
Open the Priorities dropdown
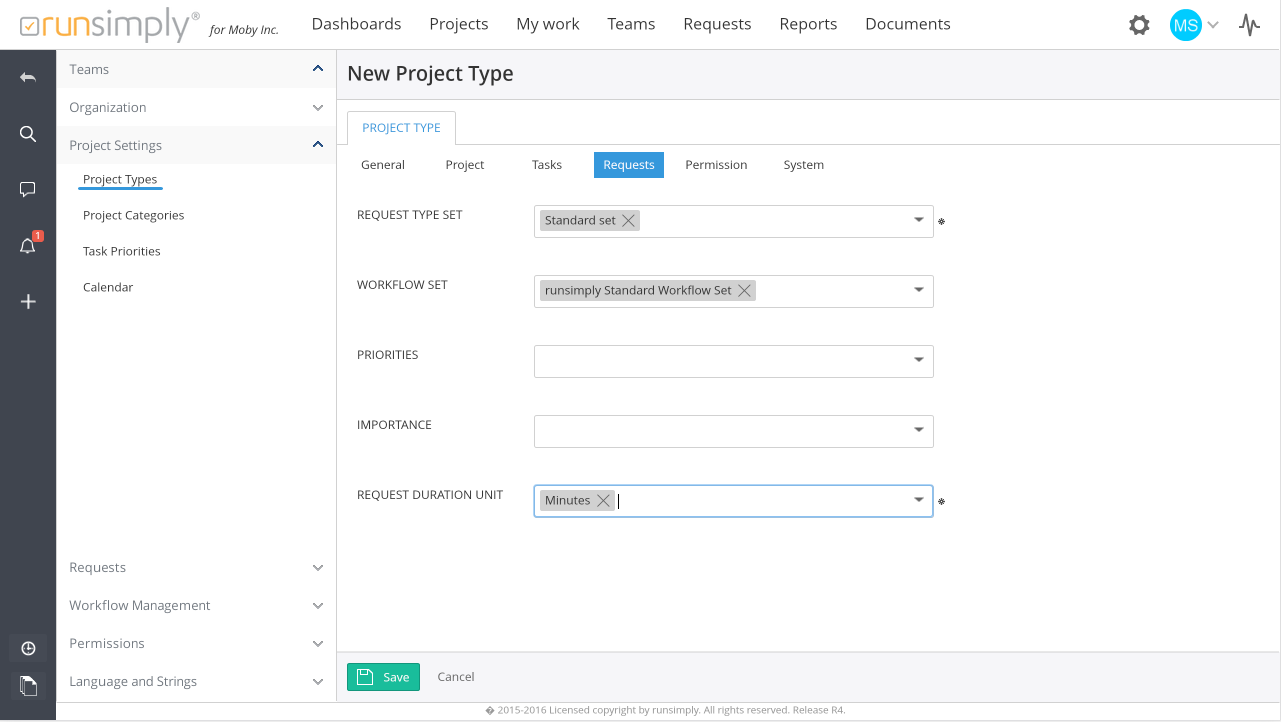point(918,361)
